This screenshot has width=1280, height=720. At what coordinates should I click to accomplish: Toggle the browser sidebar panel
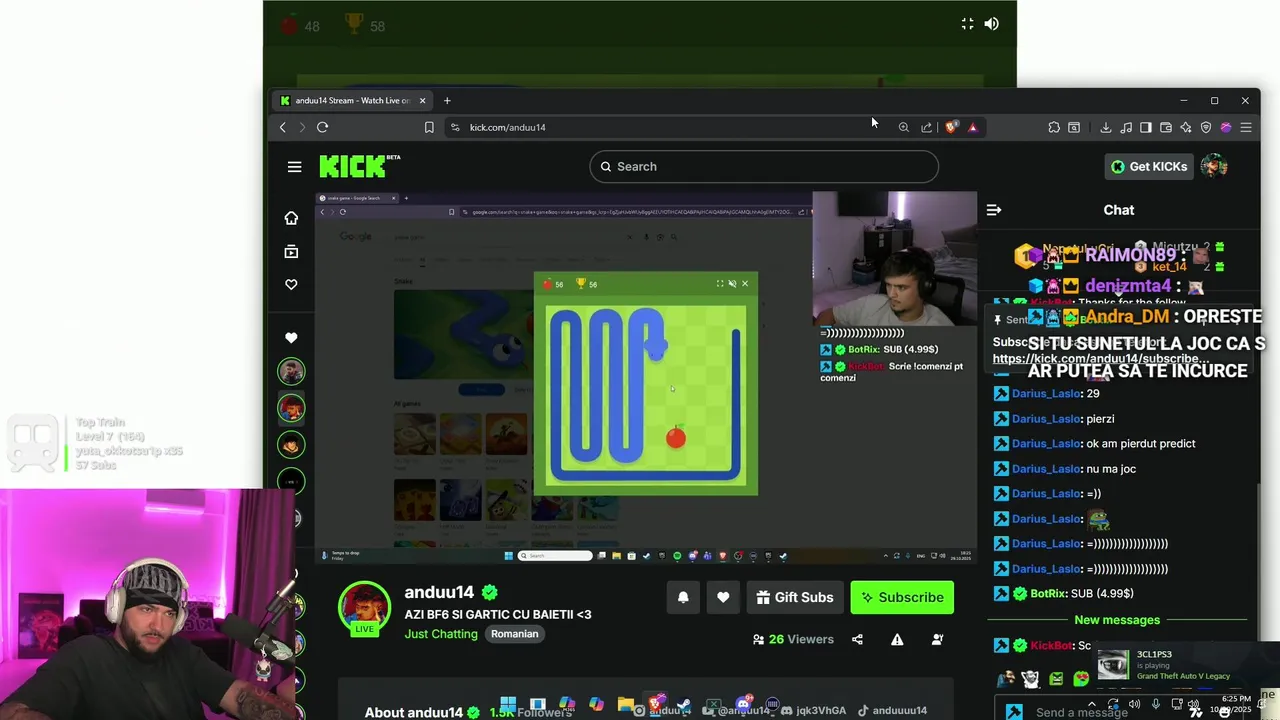(x=1146, y=127)
